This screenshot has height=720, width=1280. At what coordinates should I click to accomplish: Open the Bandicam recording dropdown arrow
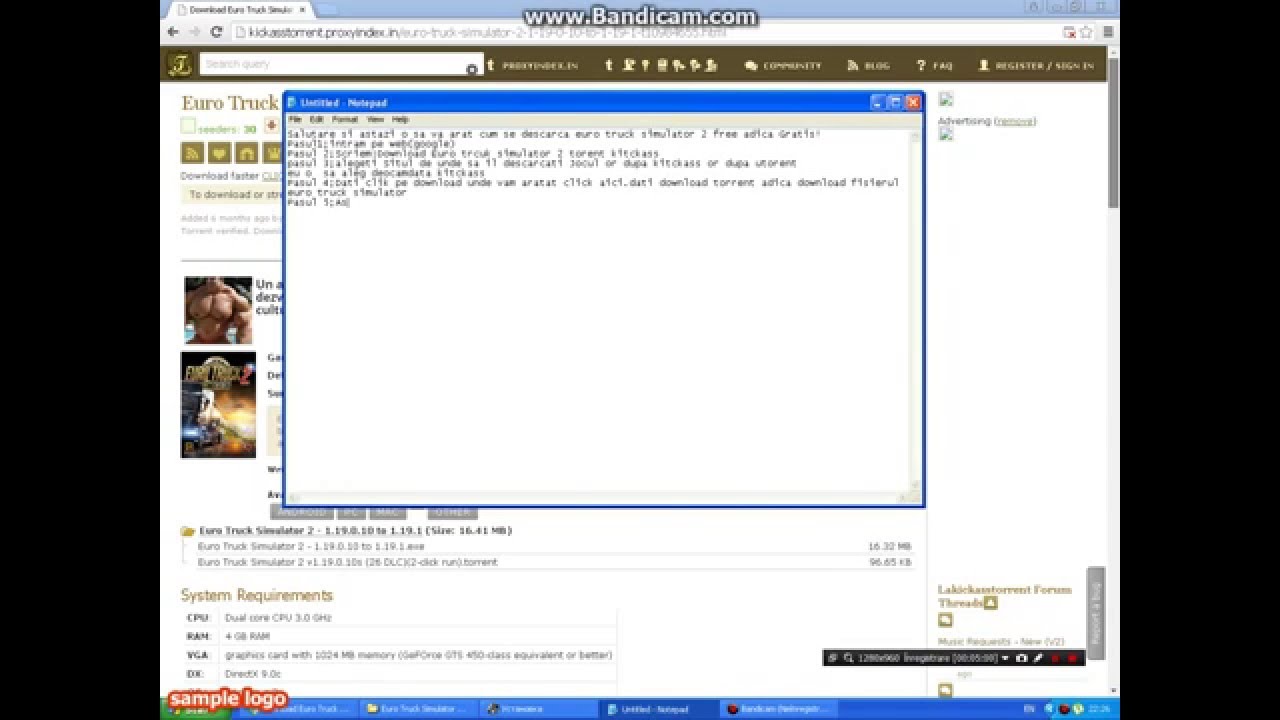(1005, 658)
